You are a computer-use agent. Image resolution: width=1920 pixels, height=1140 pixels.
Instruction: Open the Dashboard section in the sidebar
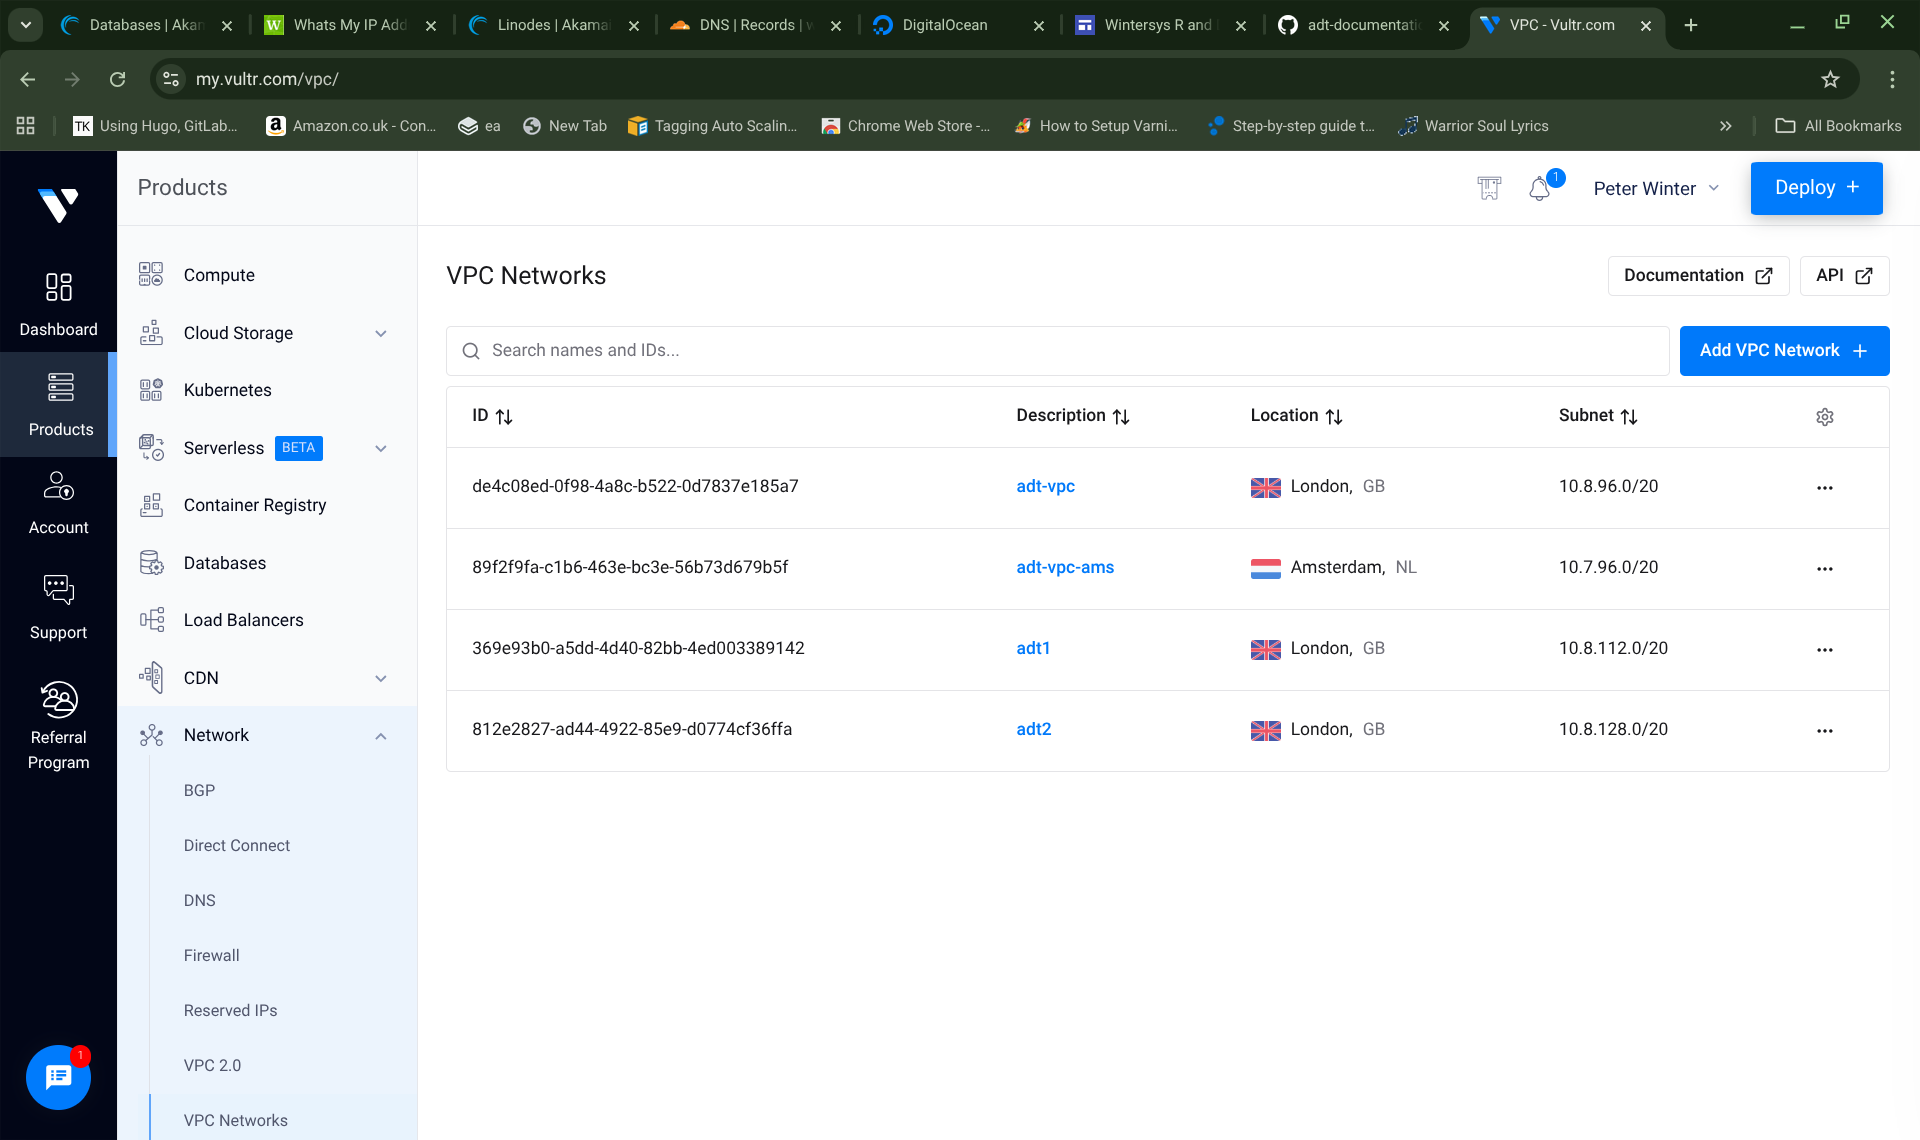pos(59,302)
